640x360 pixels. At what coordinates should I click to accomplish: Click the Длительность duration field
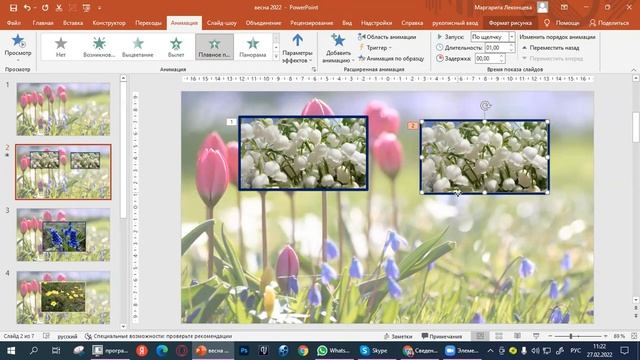tap(499, 47)
